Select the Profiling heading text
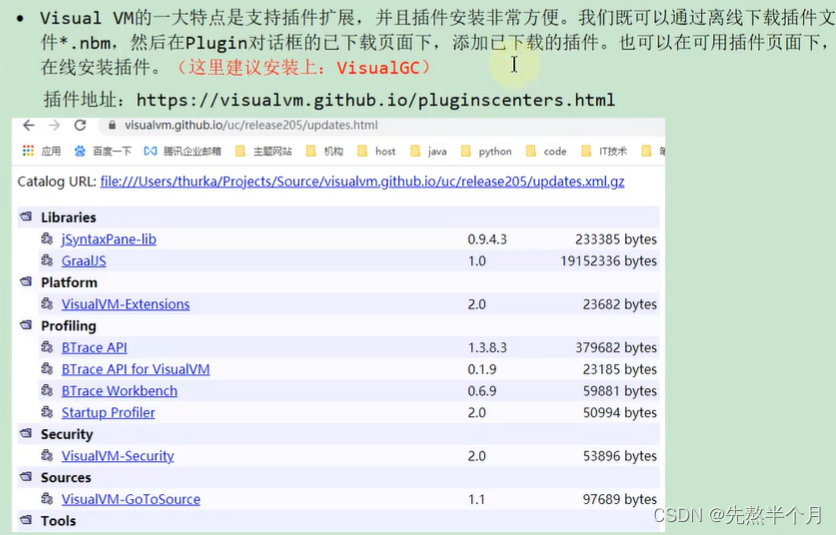 click(x=68, y=326)
